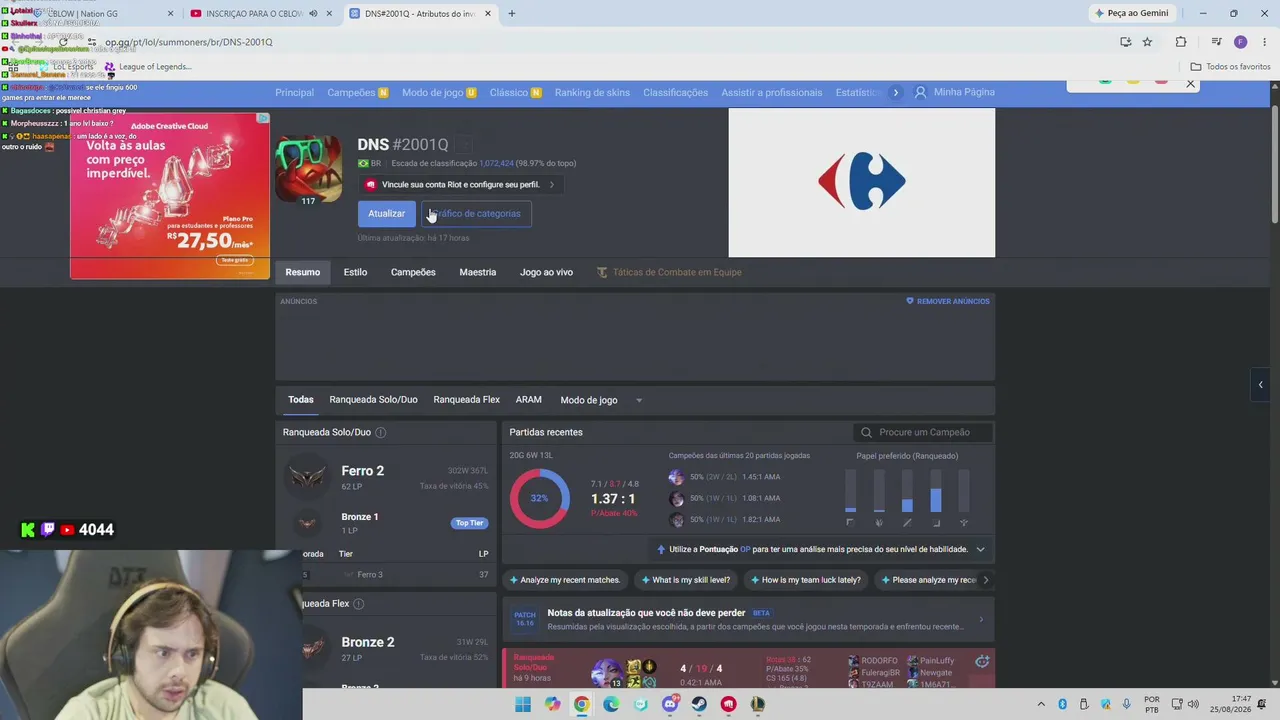Open Ranking de skins in navigation
The height and width of the screenshot is (720, 1280).
tap(592, 92)
